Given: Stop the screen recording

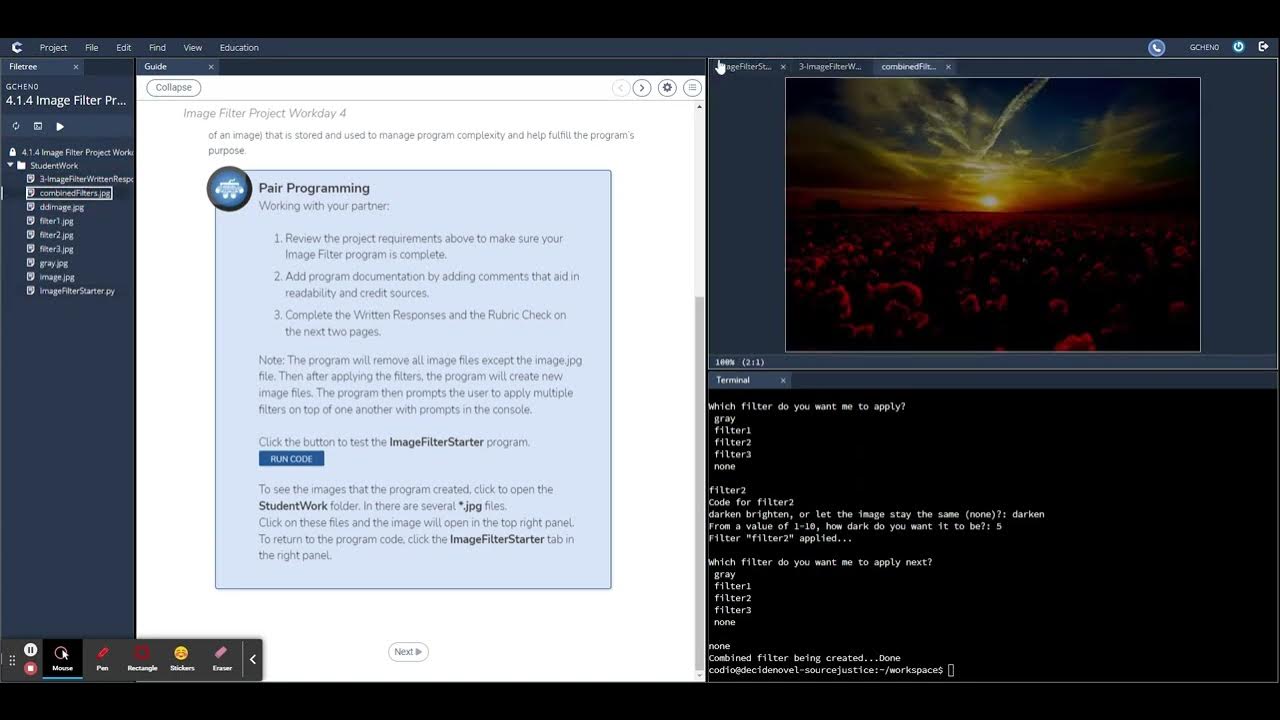Looking at the screenshot, I should (x=31, y=668).
